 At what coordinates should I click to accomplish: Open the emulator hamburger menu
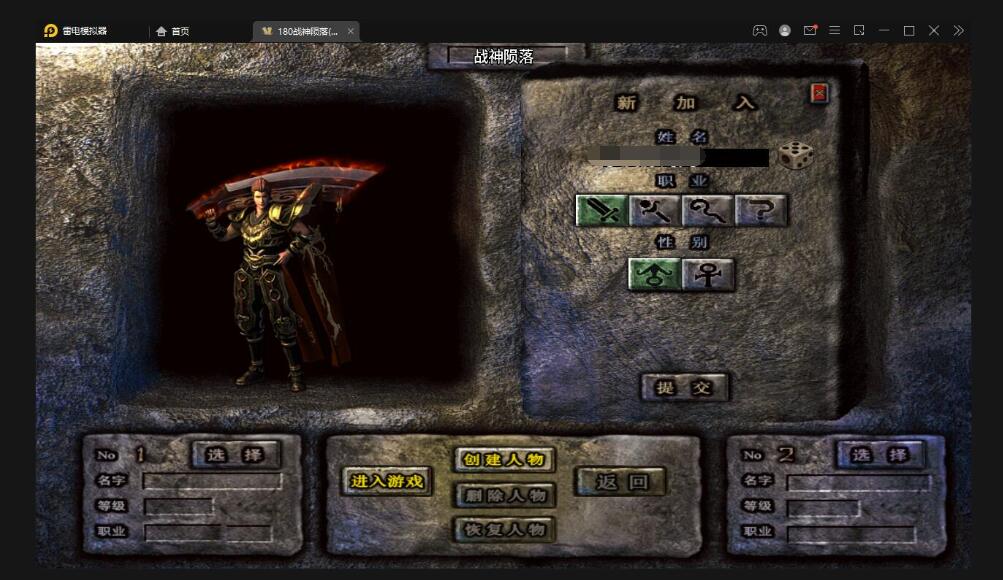834,31
